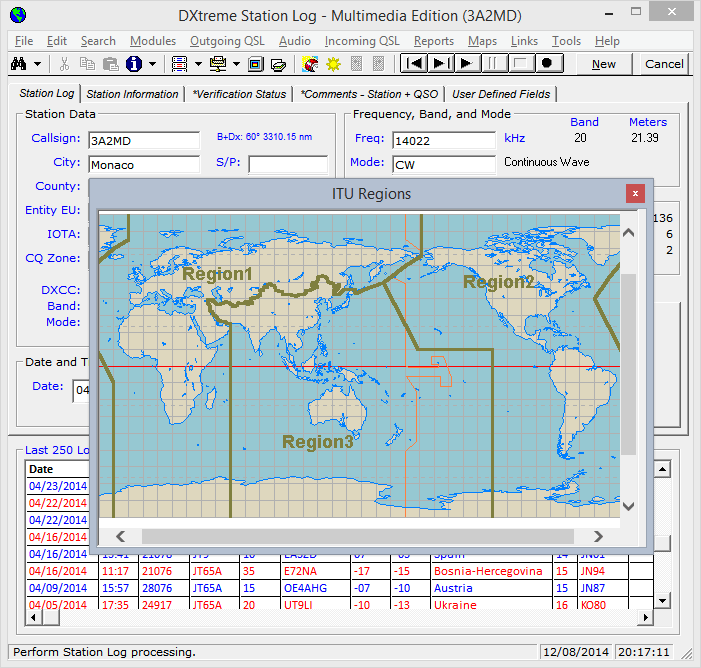Open the information icon dropdown arrow
This screenshot has width=701, height=668.
click(x=152, y=64)
